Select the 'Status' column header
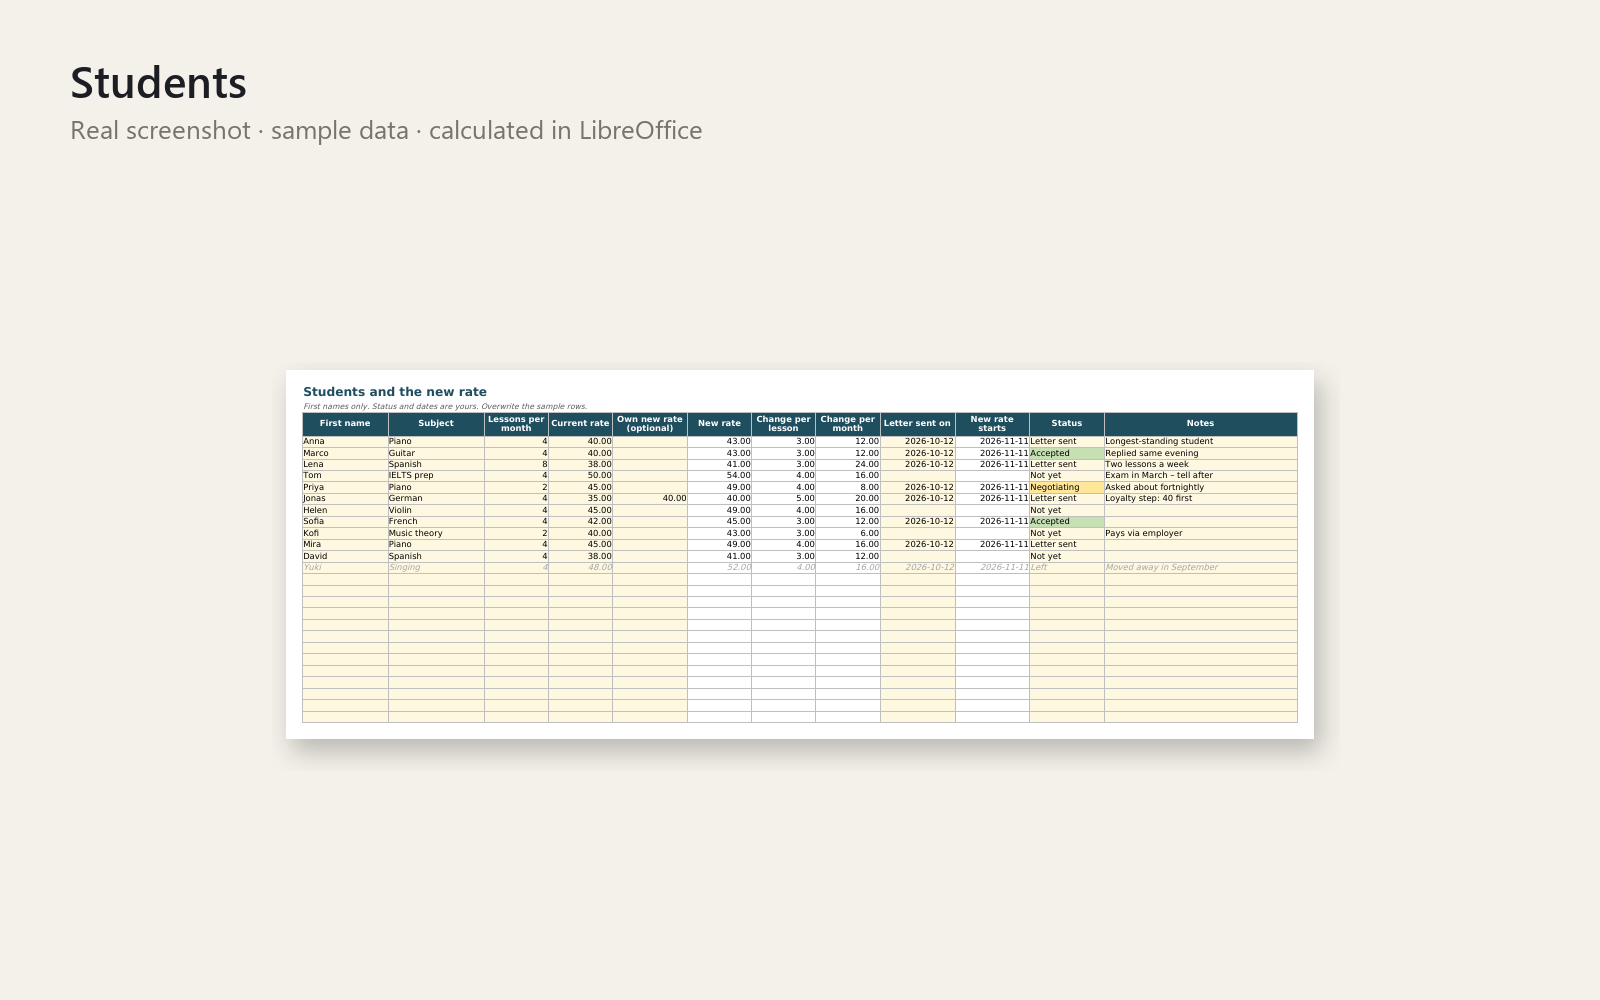 pos(1067,424)
